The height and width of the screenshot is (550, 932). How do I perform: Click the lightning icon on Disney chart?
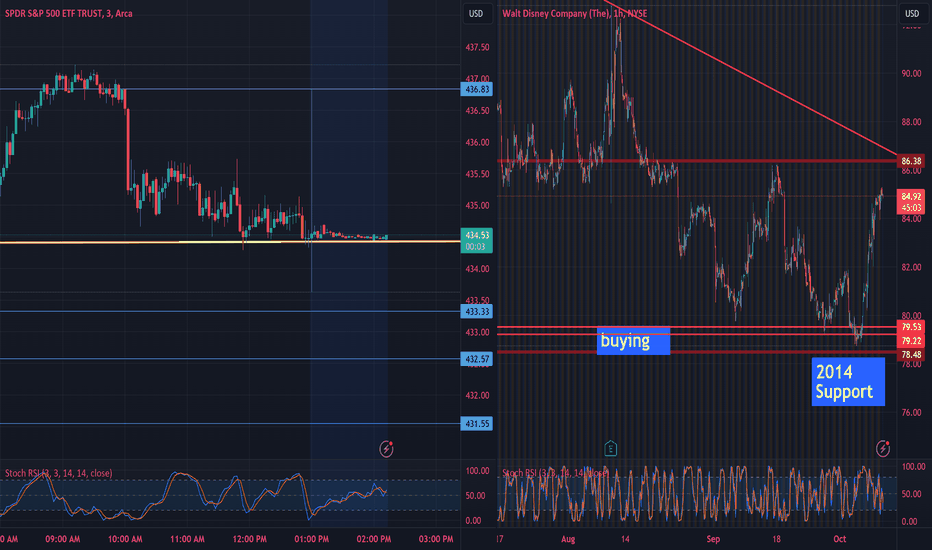pyautogui.click(x=883, y=448)
